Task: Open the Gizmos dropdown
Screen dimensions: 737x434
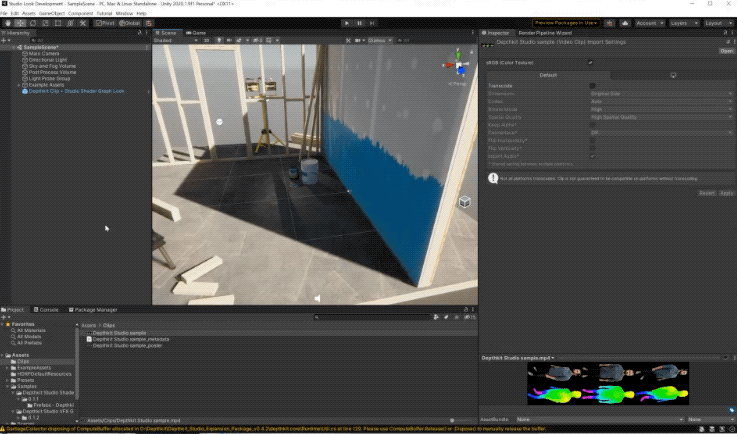Action: 380,40
